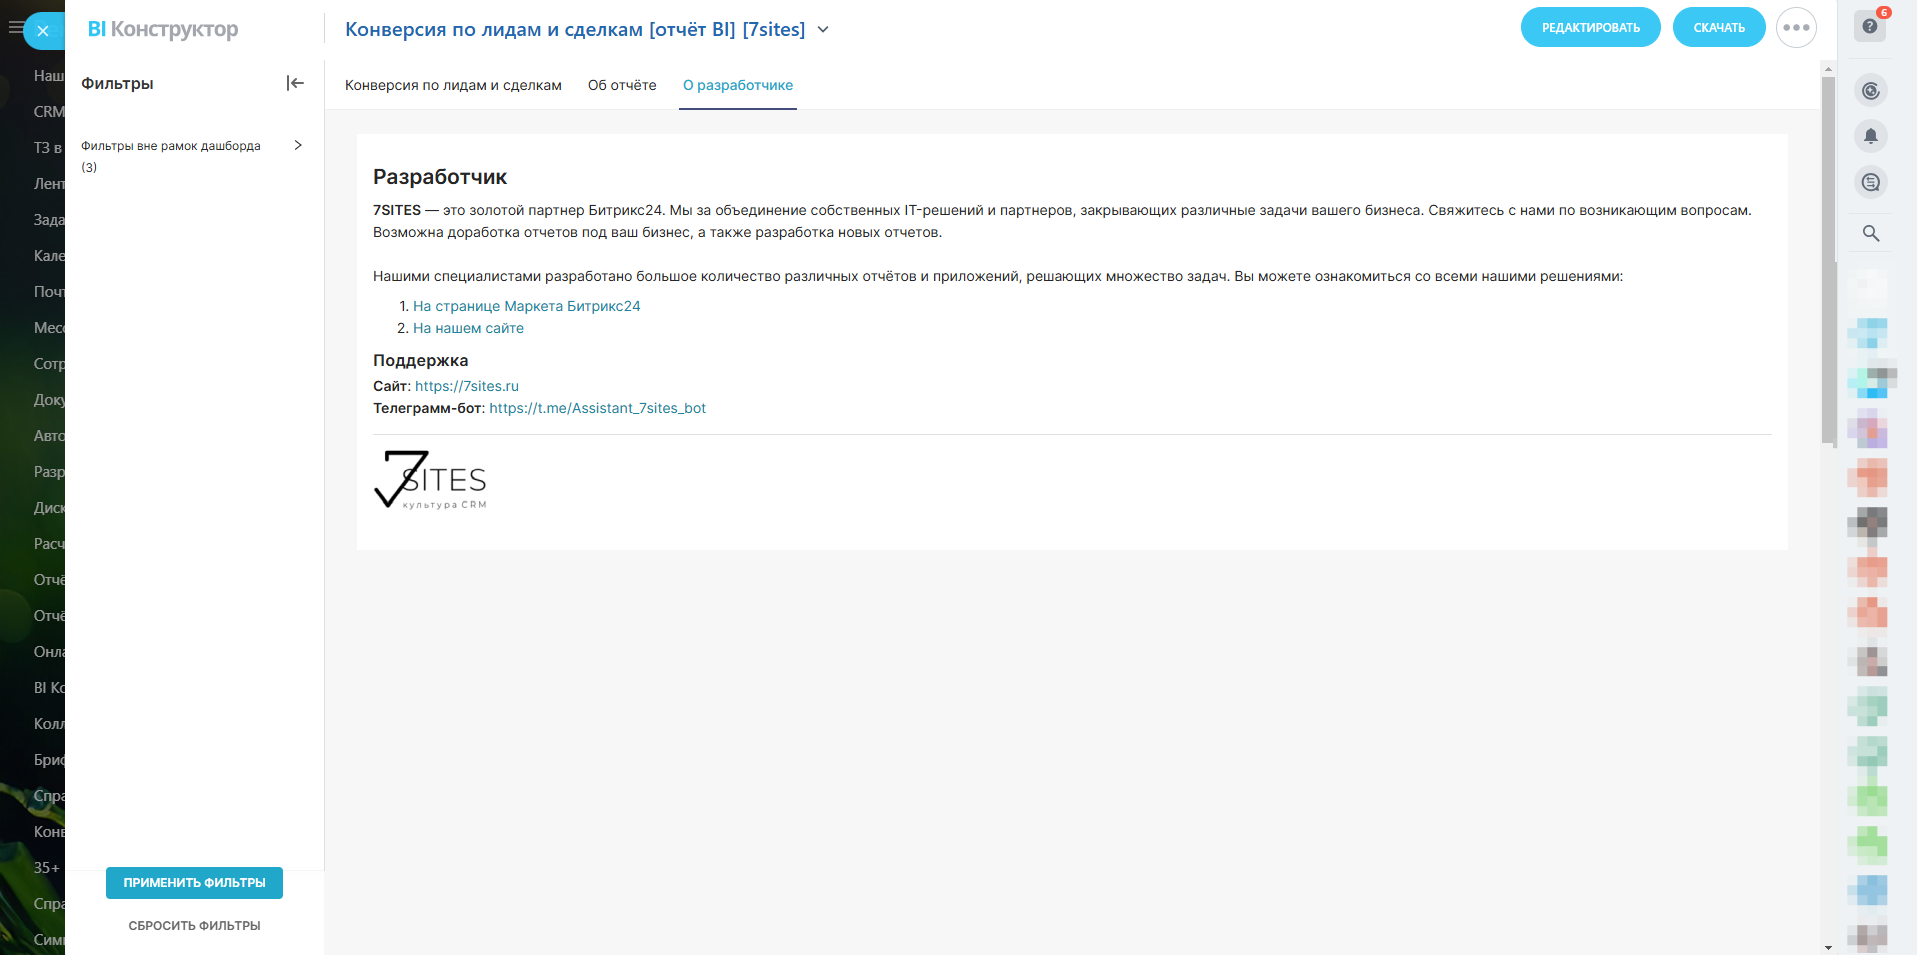This screenshot has width=1917, height=955.
Task: Select the О разработчике tab
Action: pyautogui.click(x=738, y=85)
